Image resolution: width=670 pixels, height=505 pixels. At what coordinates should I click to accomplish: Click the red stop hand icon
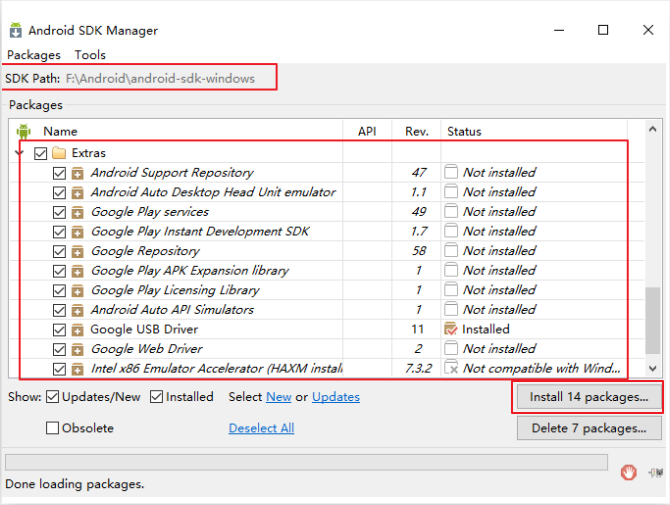(x=629, y=473)
